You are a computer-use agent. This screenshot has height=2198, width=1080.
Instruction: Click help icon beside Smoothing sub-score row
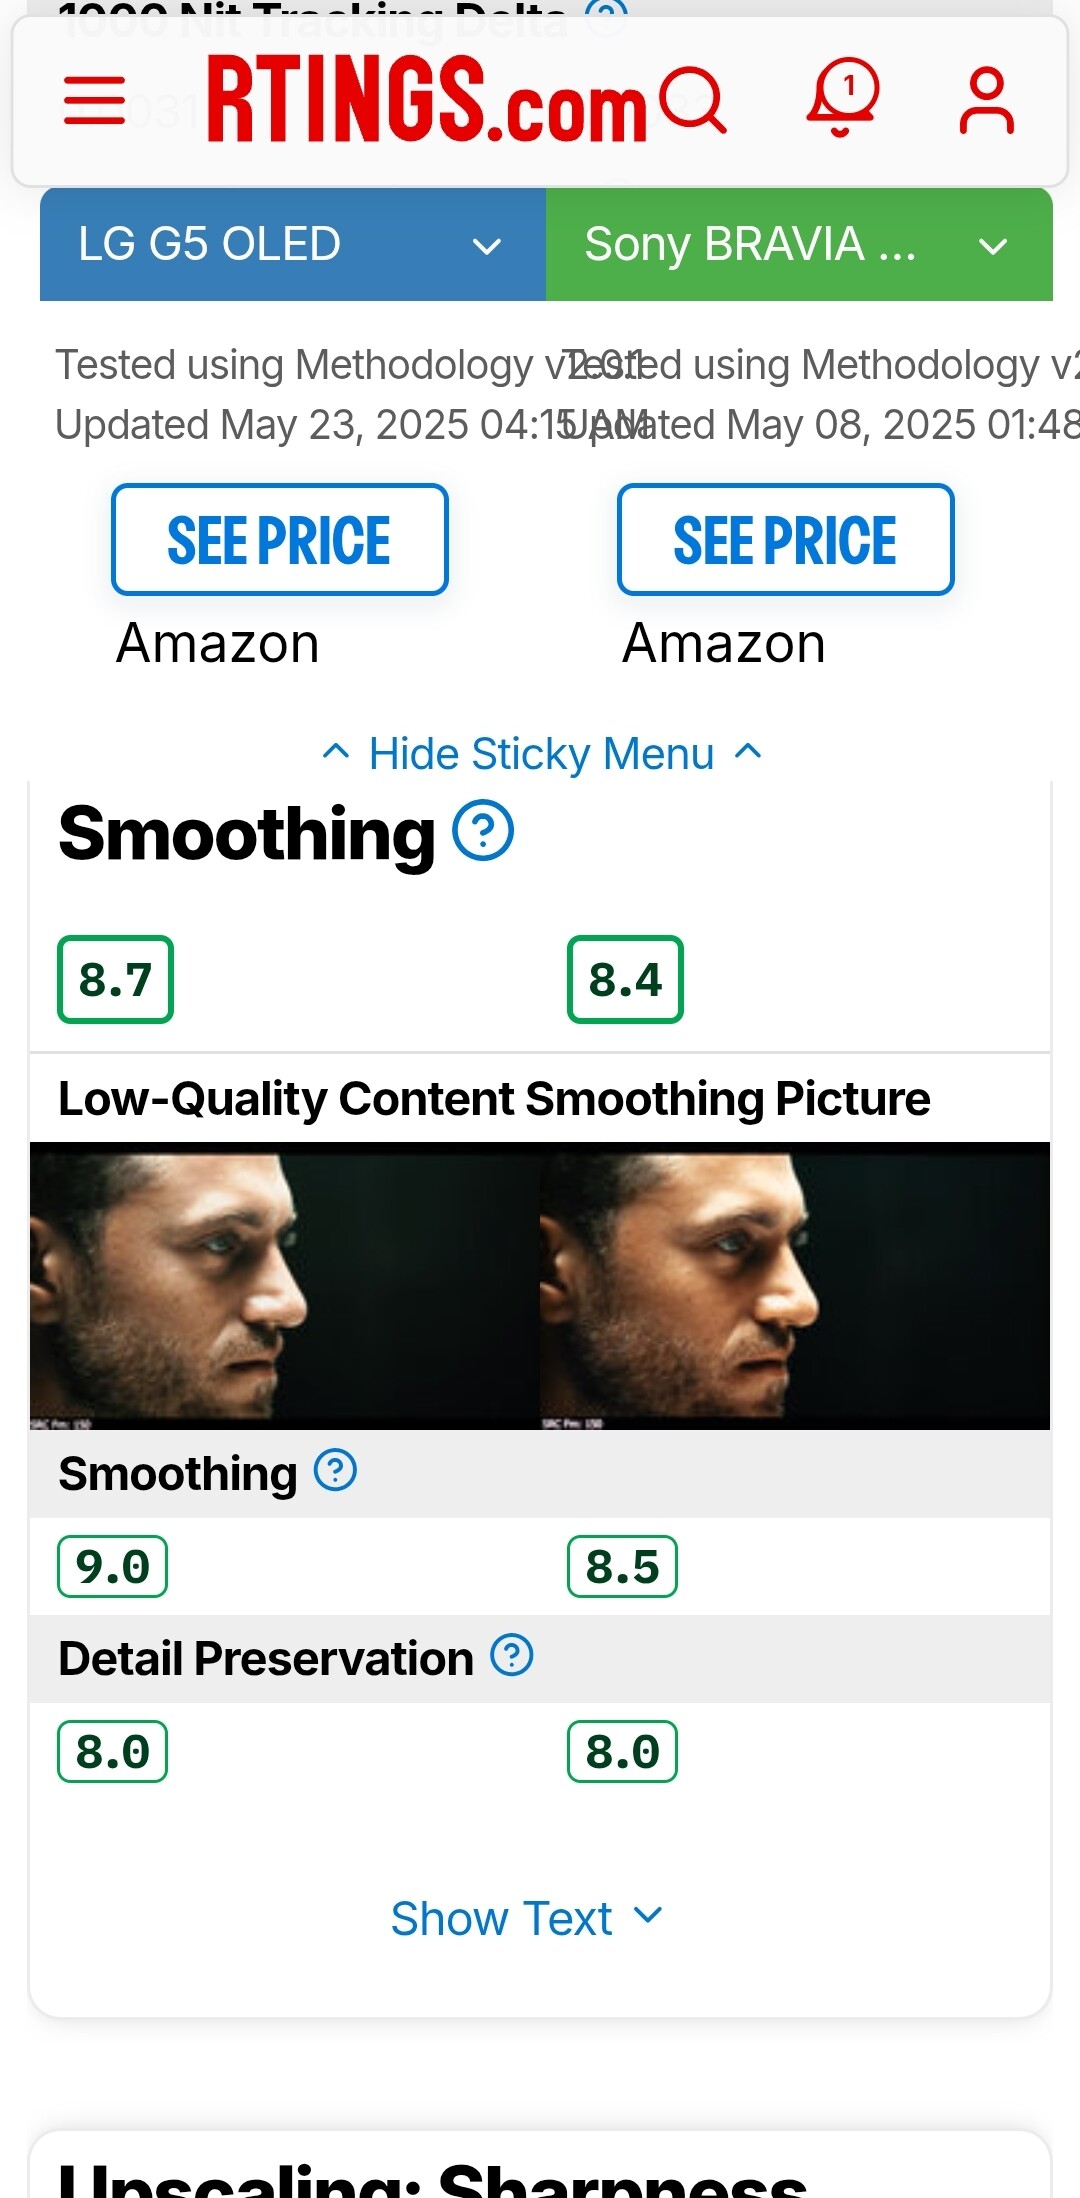click(x=335, y=1471)
